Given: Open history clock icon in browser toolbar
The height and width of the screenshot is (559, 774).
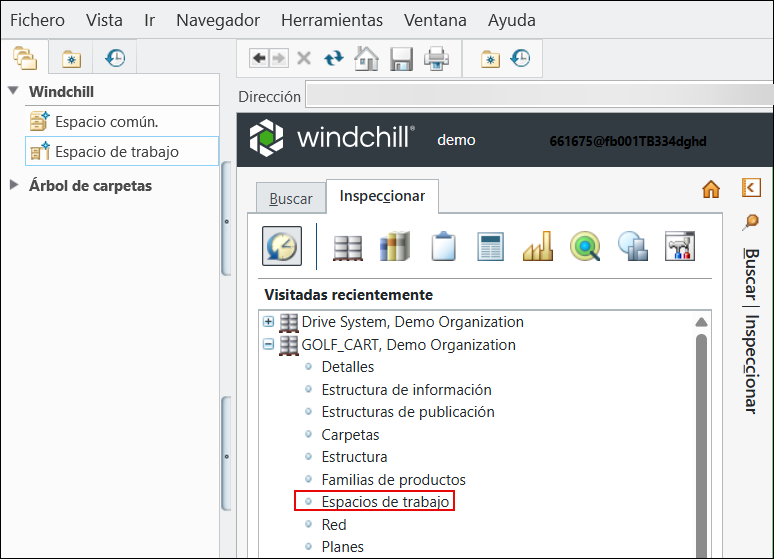Looking at the screenshot, I should coord(520,58).
